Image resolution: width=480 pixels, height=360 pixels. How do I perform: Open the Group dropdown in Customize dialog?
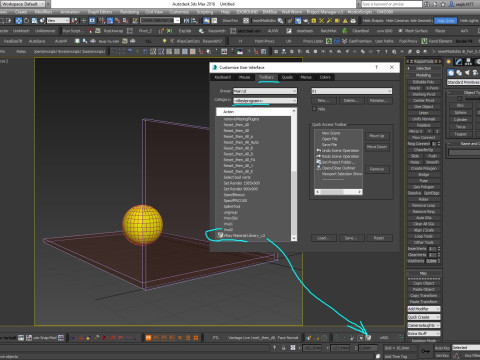pyautogui.click(x=265, y=91)
